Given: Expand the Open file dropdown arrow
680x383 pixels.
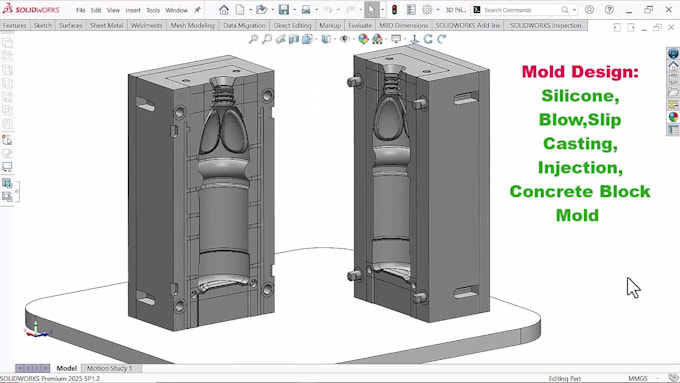Looking at the screenshot, I should [x=272, y=10].
